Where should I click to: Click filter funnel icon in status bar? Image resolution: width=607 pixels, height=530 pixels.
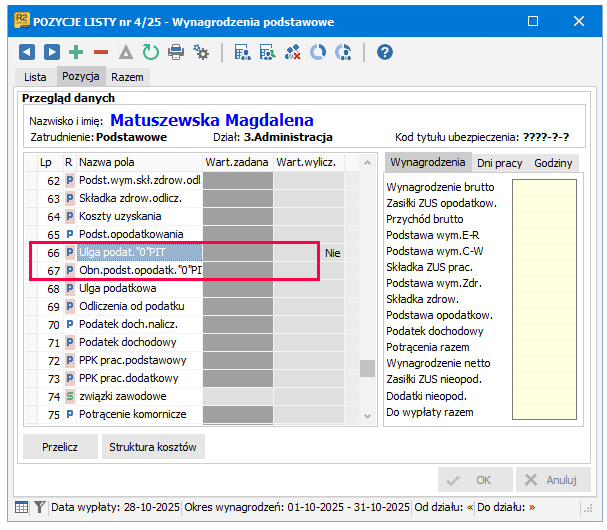pos(39,507)
